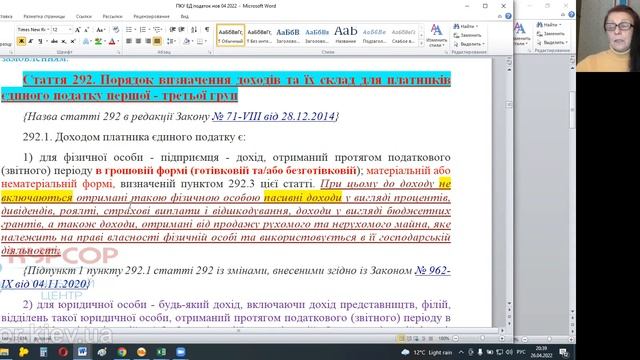This screenshot has width=640, height=360.
Task: Open the Page Layout ribbon tab
Action: (x=44, y=16)
